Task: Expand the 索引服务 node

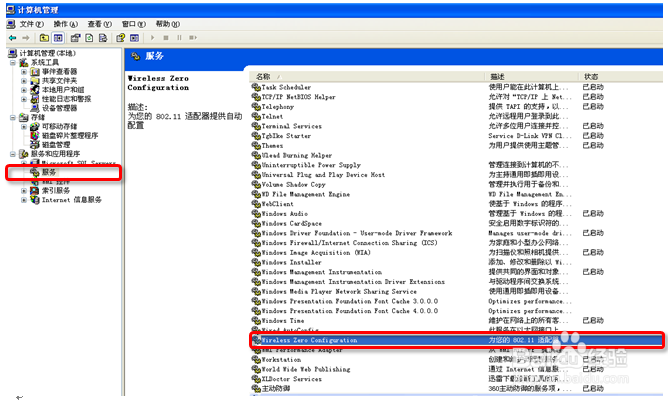Action: click(24, 191)
